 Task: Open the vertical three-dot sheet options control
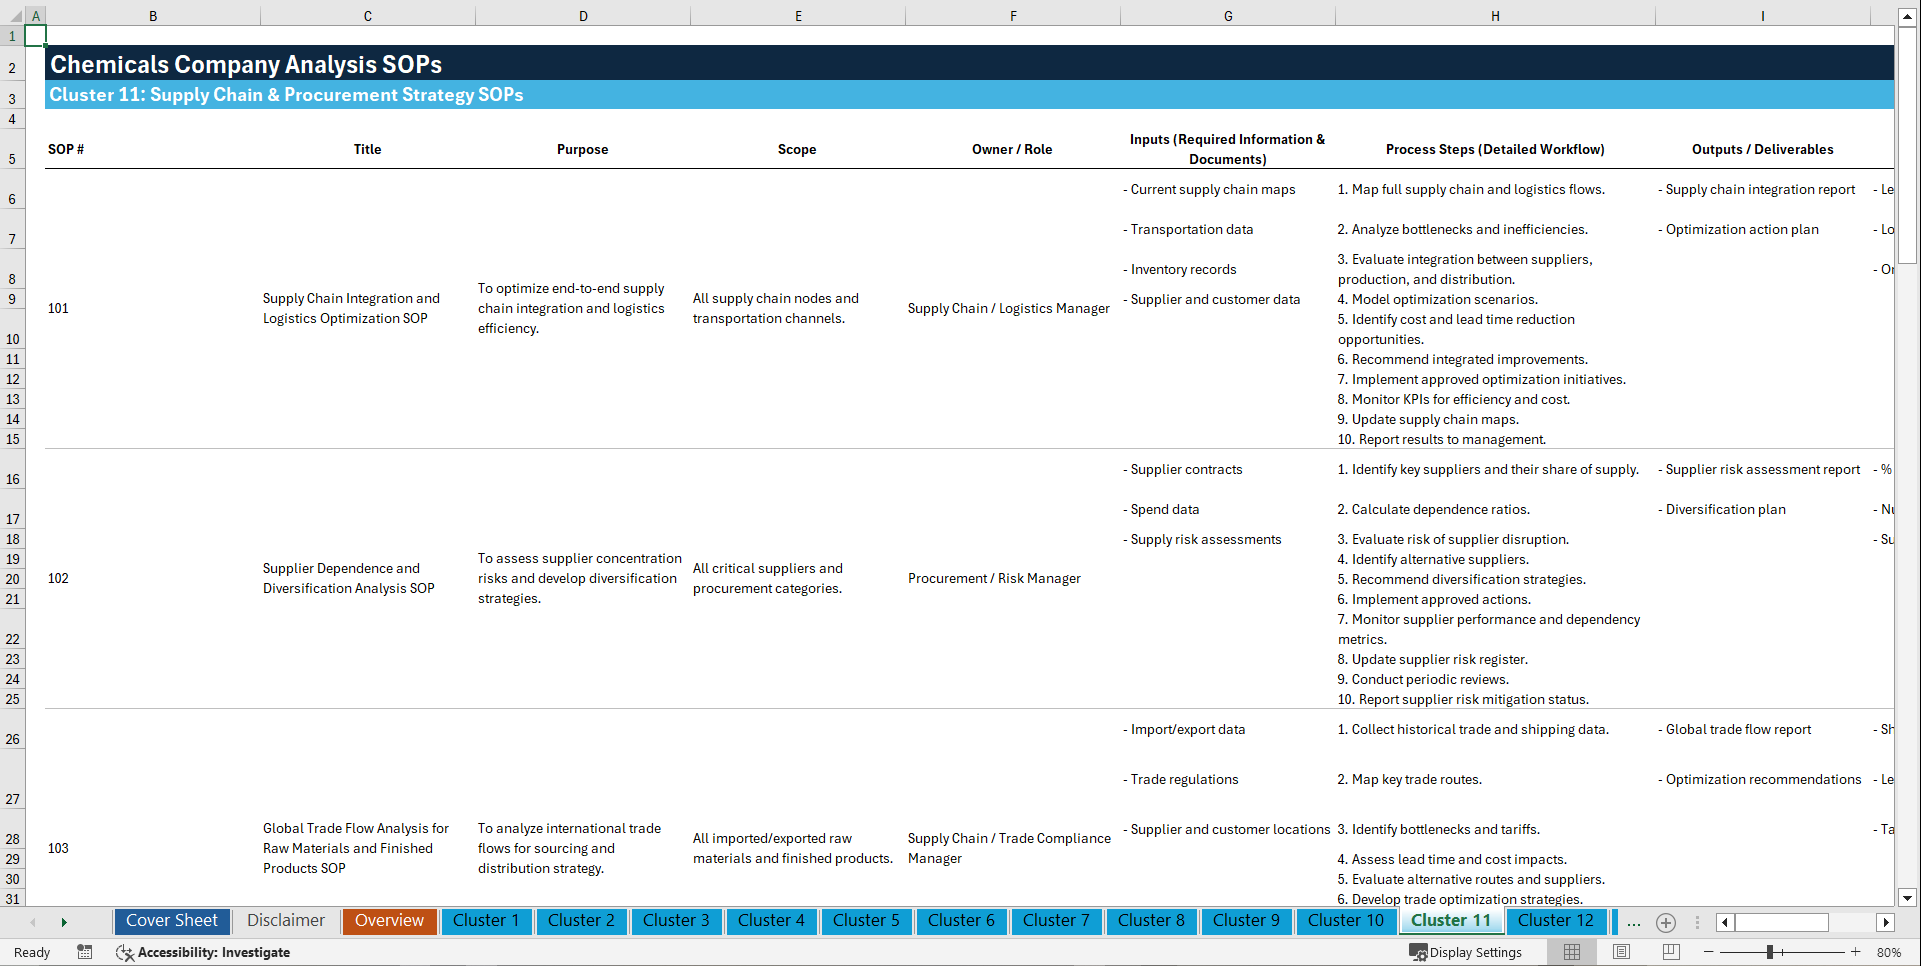[1698, 922]
